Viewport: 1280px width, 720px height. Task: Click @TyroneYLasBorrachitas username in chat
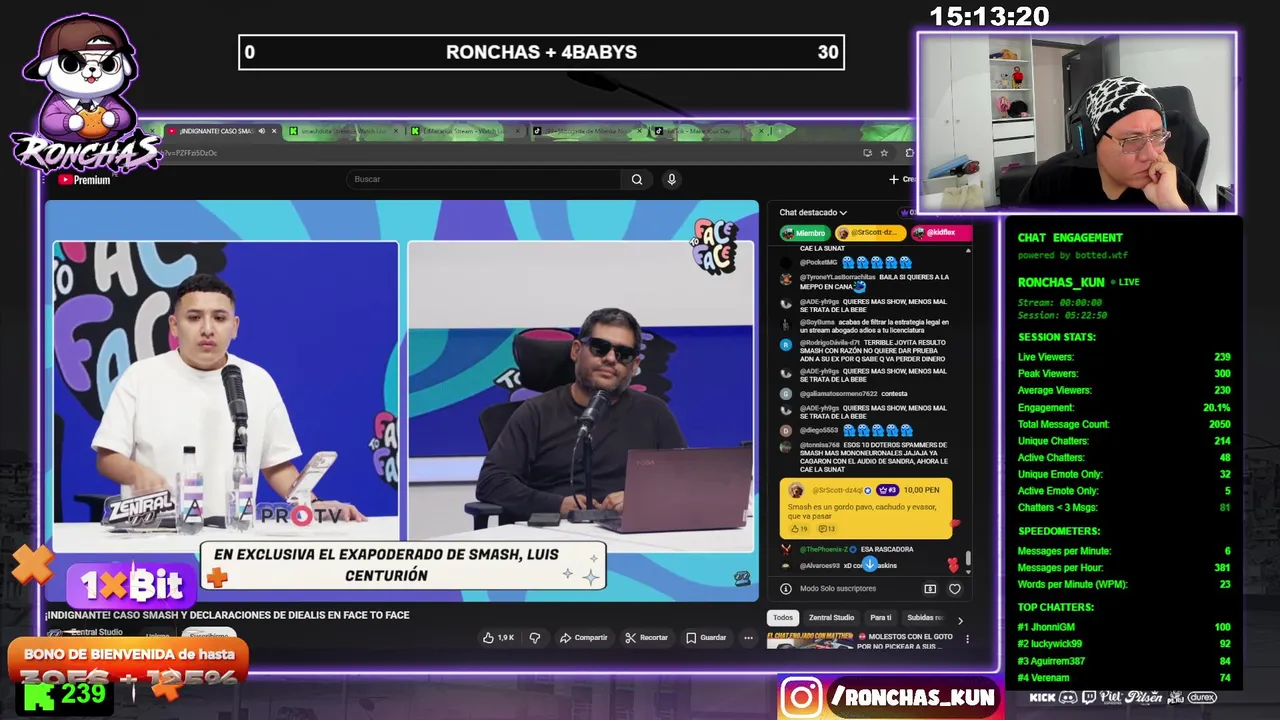837,277
